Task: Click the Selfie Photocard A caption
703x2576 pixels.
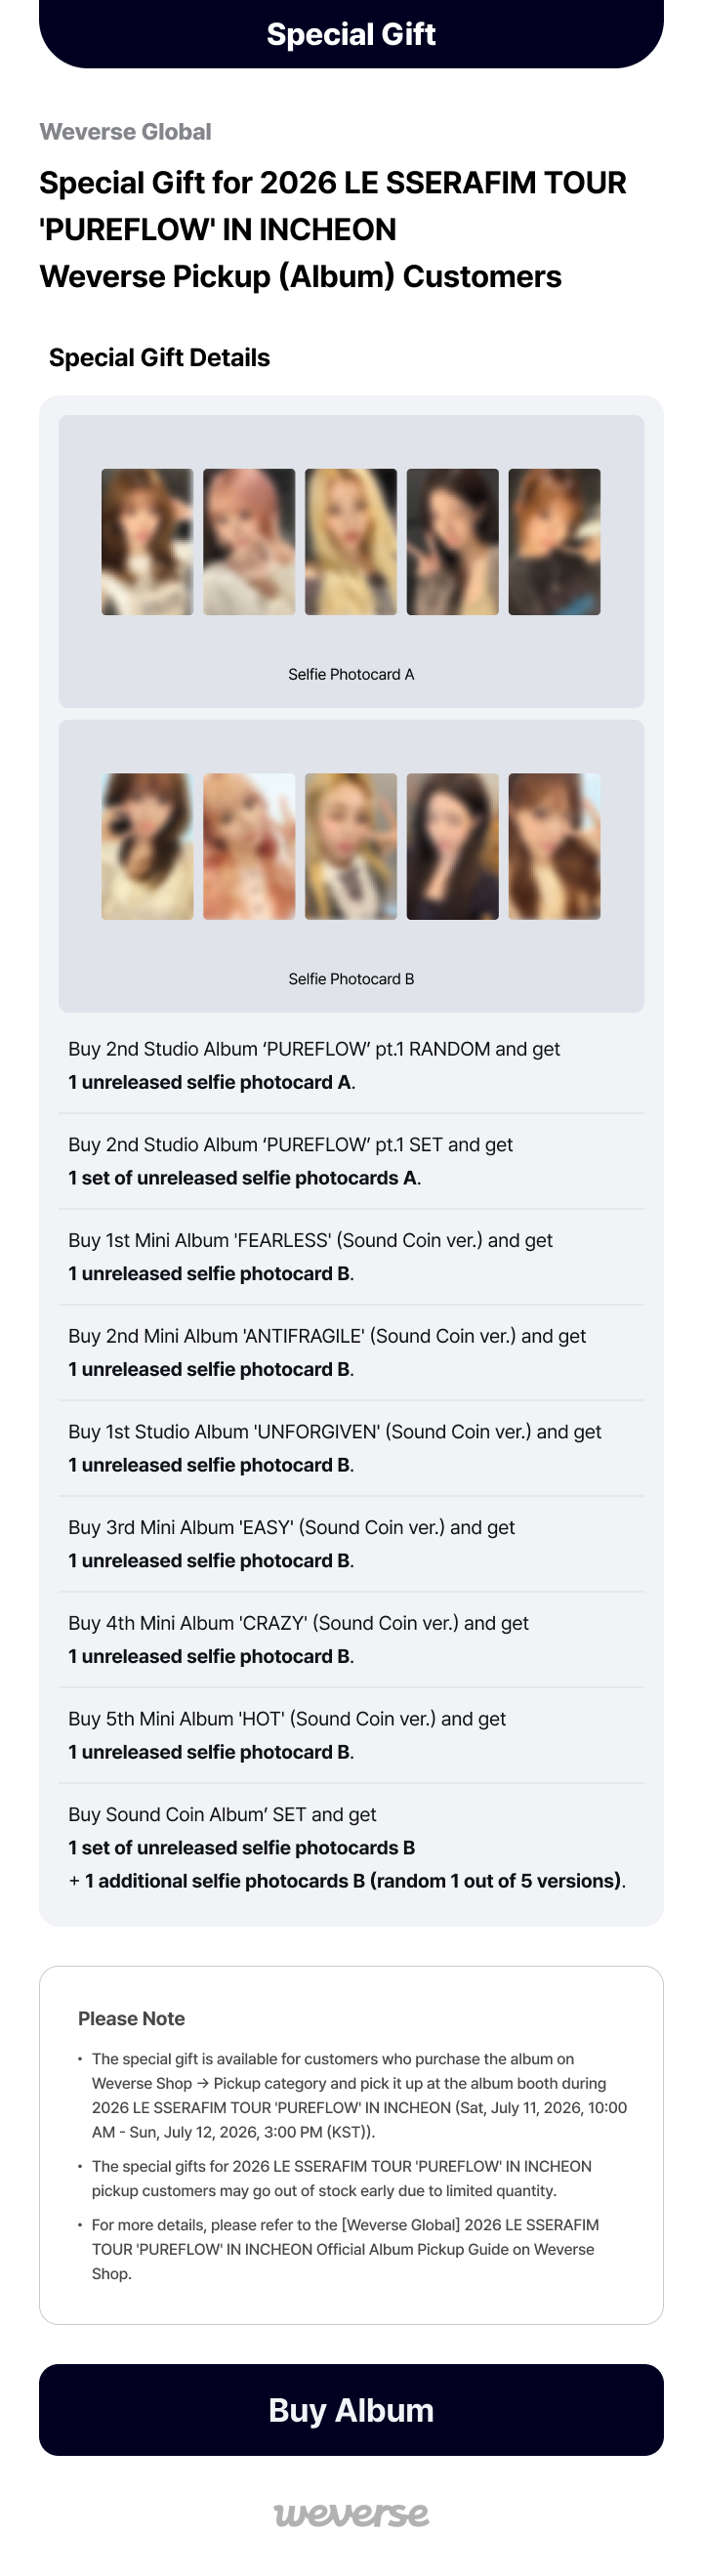Action: click(x=351, y=674)
